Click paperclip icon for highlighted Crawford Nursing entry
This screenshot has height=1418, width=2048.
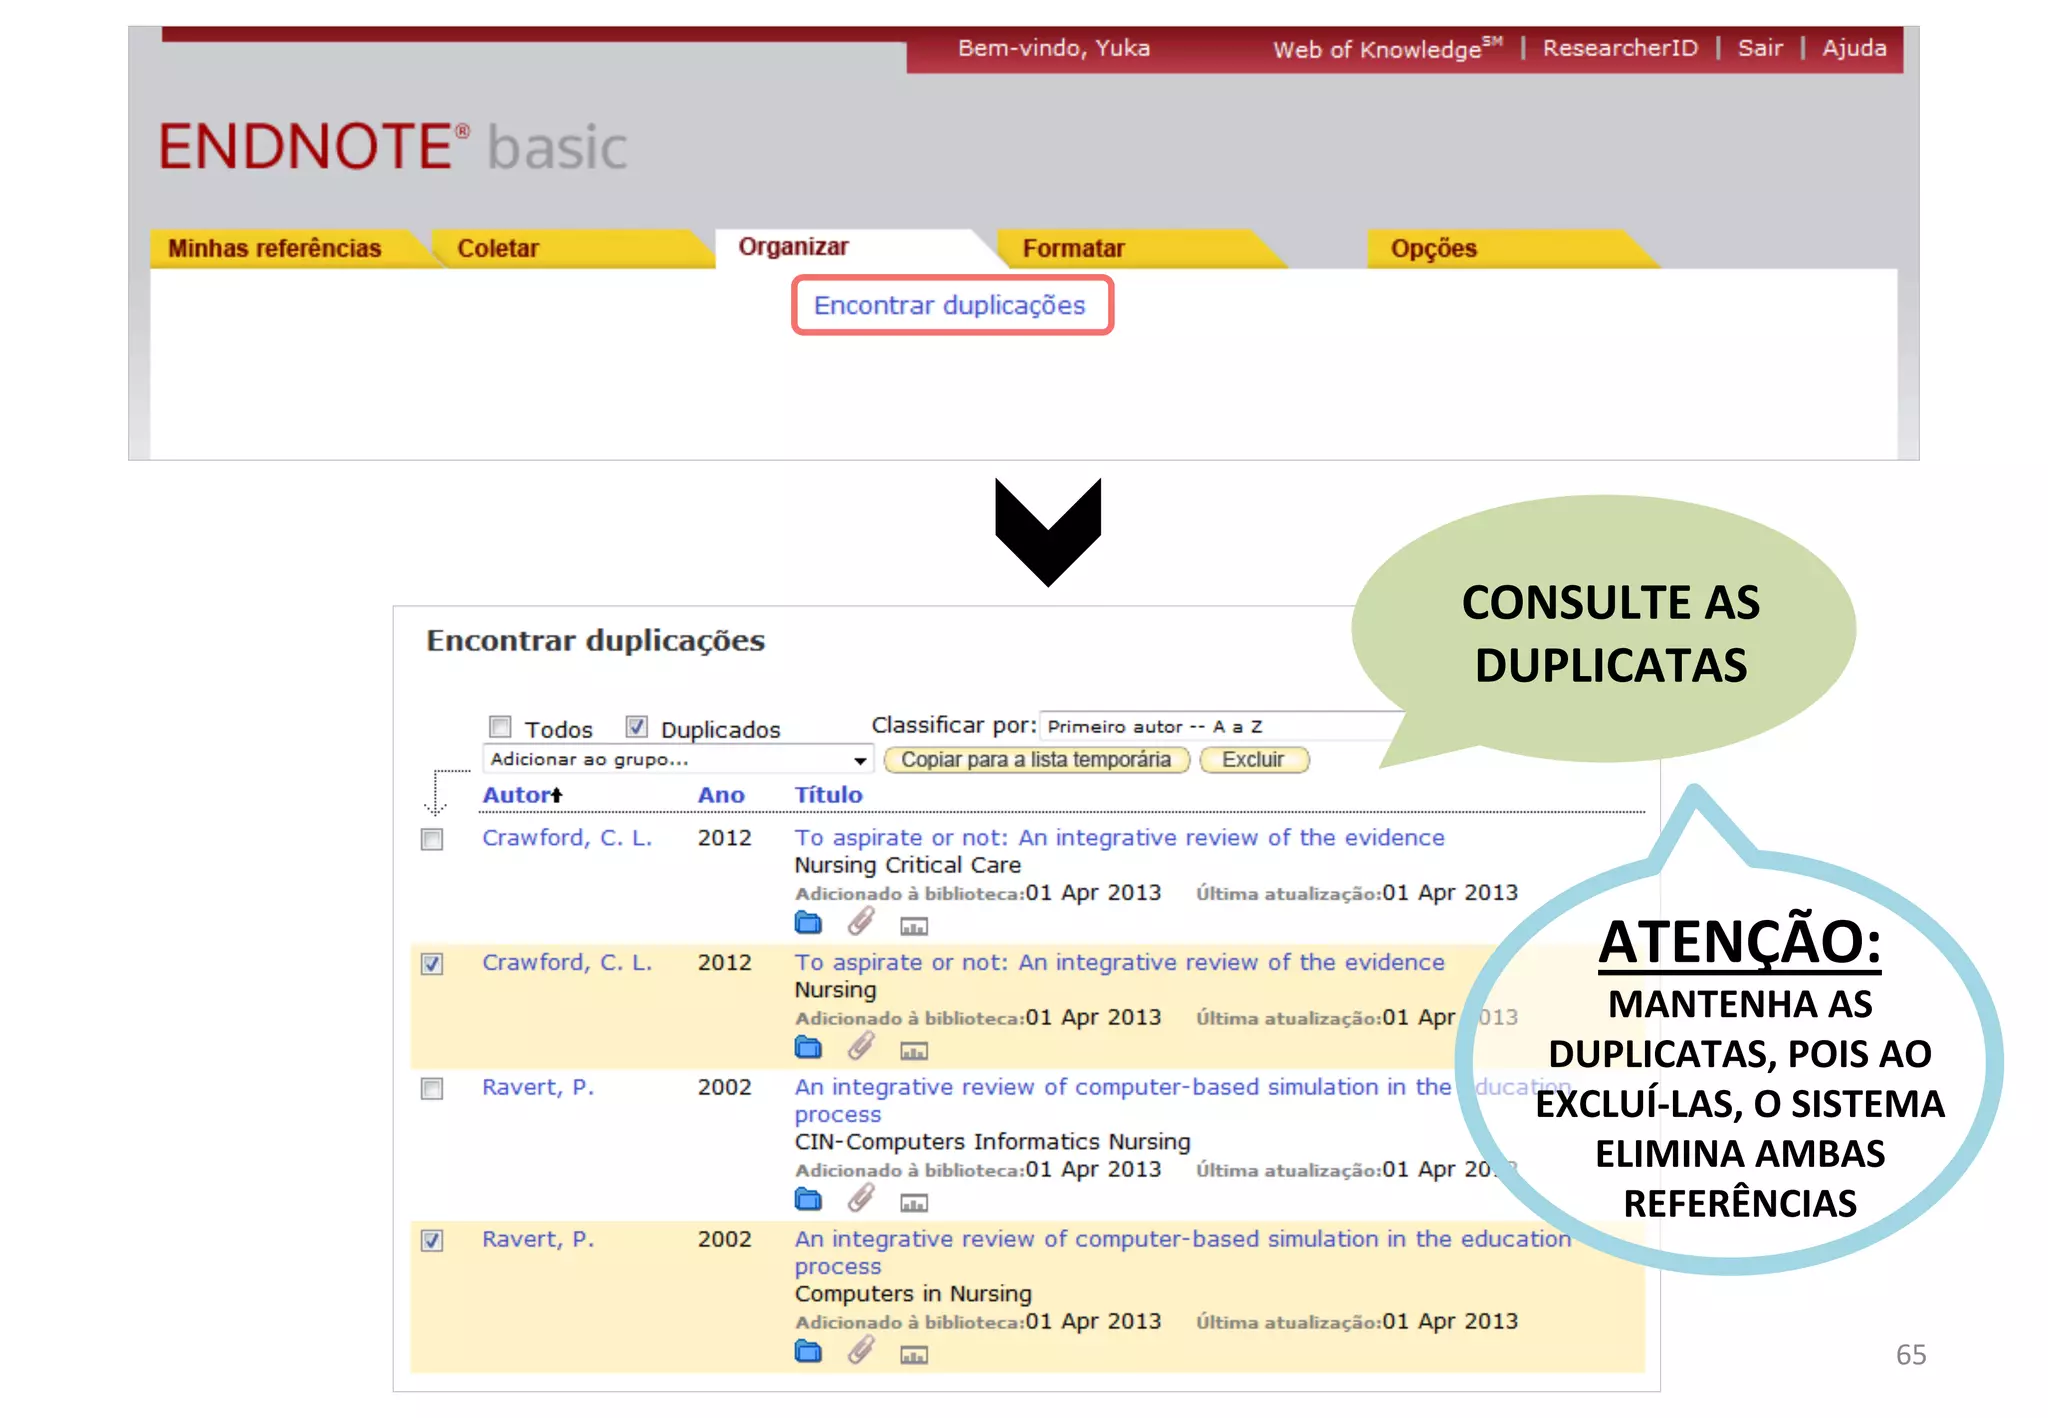861,1046
